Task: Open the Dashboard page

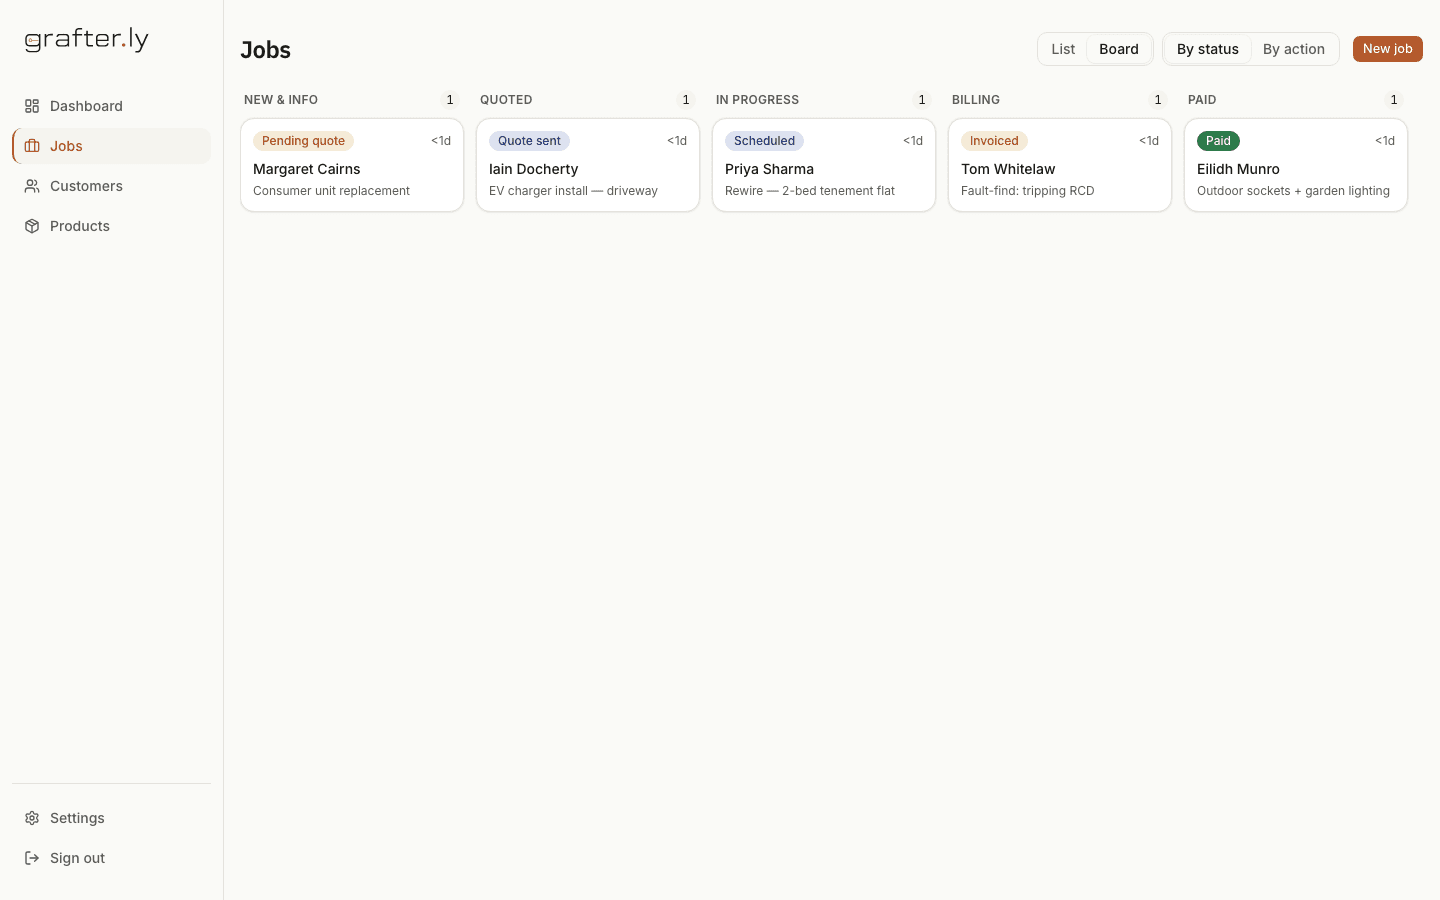Action: pos(111,106)
